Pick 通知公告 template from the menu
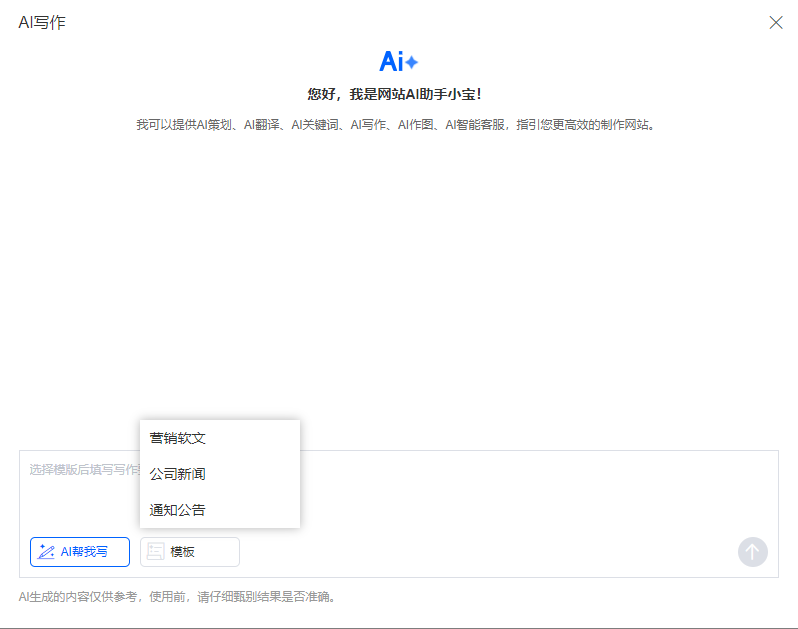Image resolution: width=798 pixels, height=629 pixels. pyautogui.click(x=220, y=509)
